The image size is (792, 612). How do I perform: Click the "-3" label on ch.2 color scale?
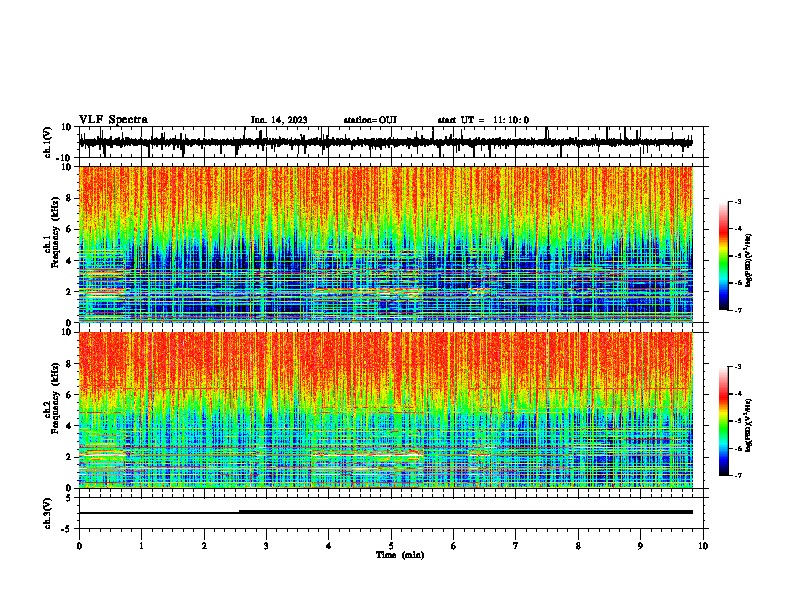coord(738,367)
